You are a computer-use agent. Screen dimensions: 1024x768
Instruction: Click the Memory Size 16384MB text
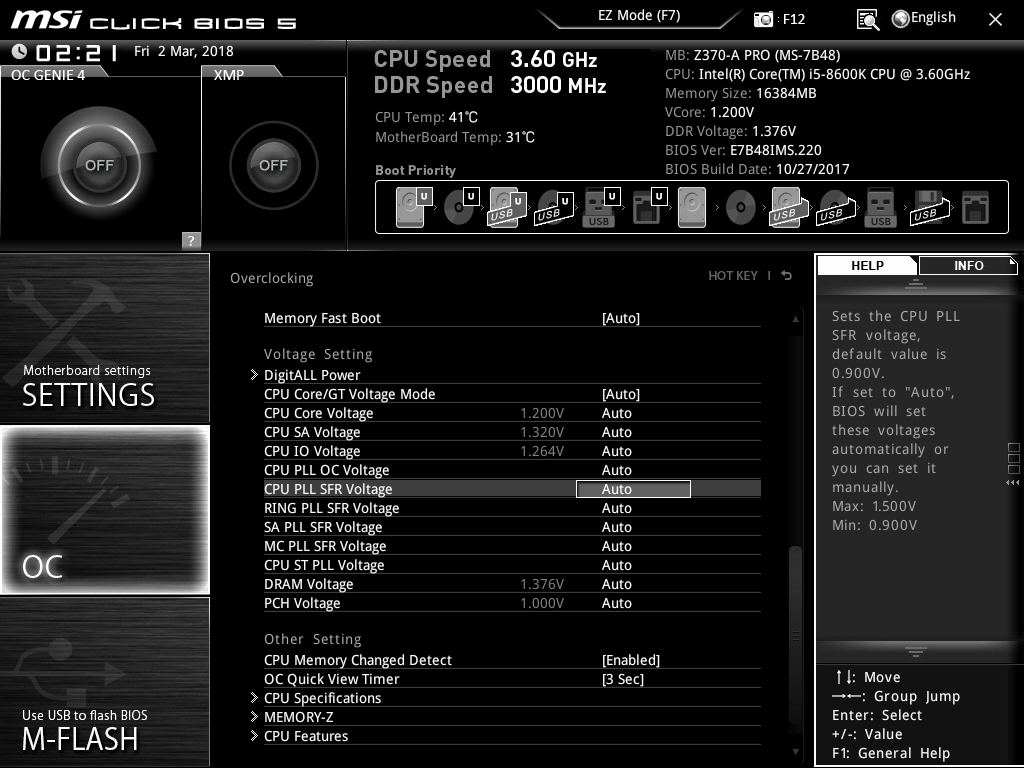click(741, 93)
